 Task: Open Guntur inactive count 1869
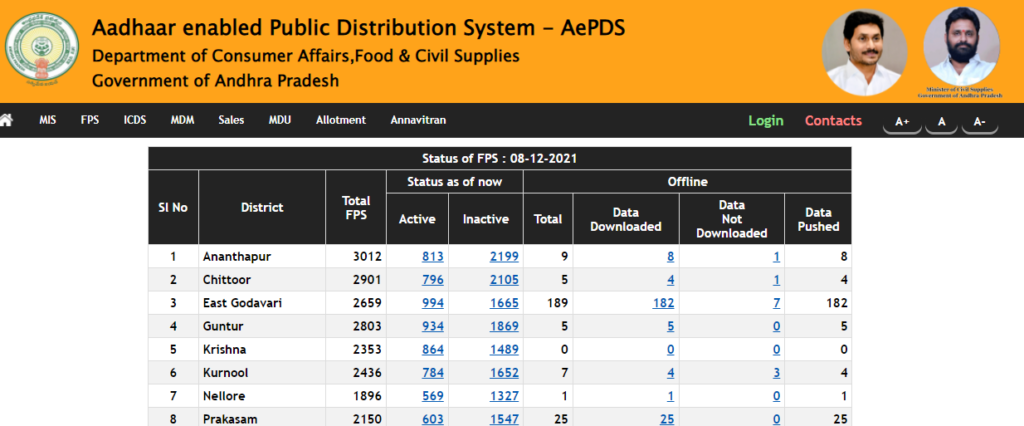(x=504, y=327)
